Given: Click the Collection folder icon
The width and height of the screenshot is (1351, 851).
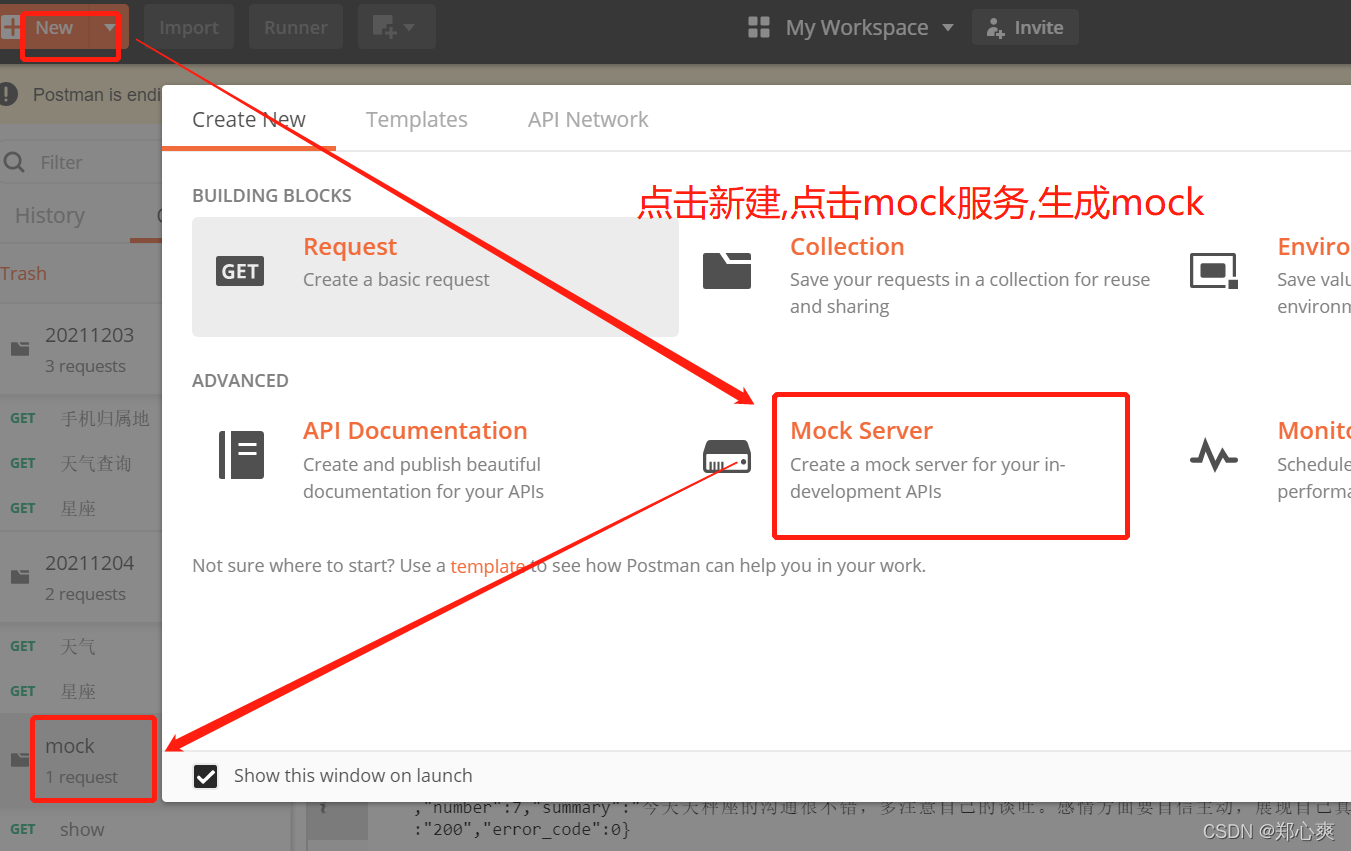Looking at the screenshot, I should [x=727, y=270].
